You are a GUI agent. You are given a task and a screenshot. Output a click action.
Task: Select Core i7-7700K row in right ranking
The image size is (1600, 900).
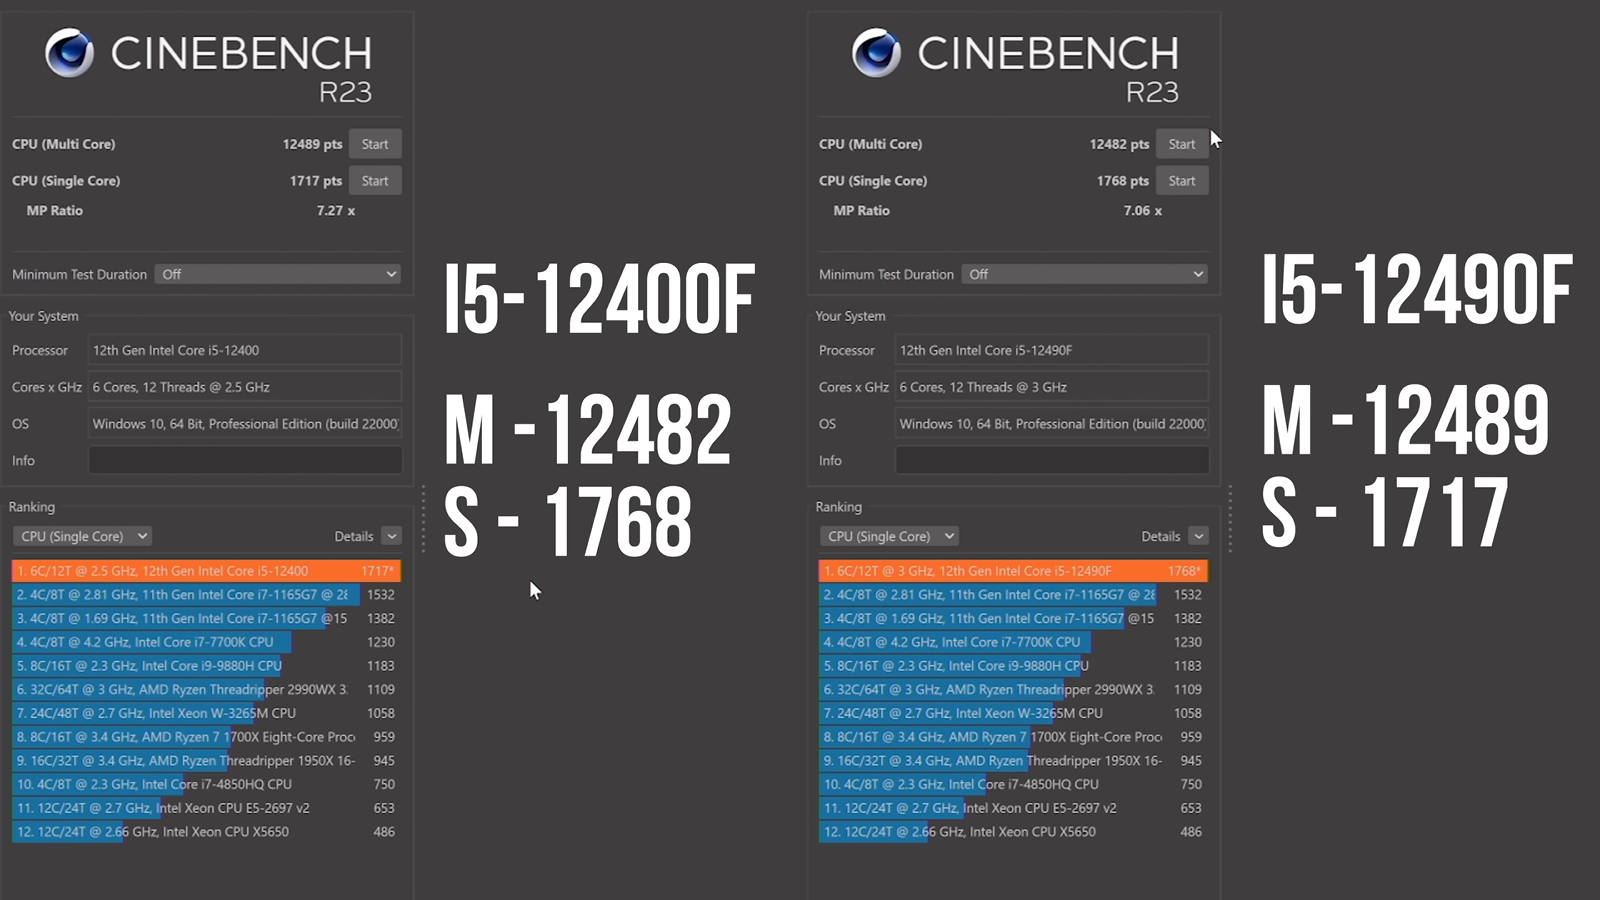1013,642
